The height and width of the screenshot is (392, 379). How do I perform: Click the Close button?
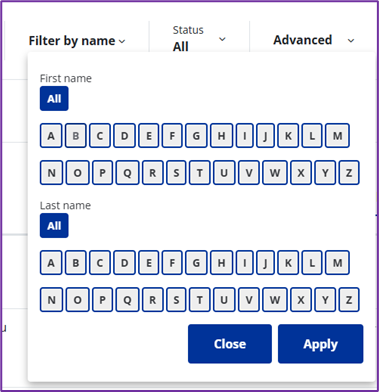tap(230, 344)
